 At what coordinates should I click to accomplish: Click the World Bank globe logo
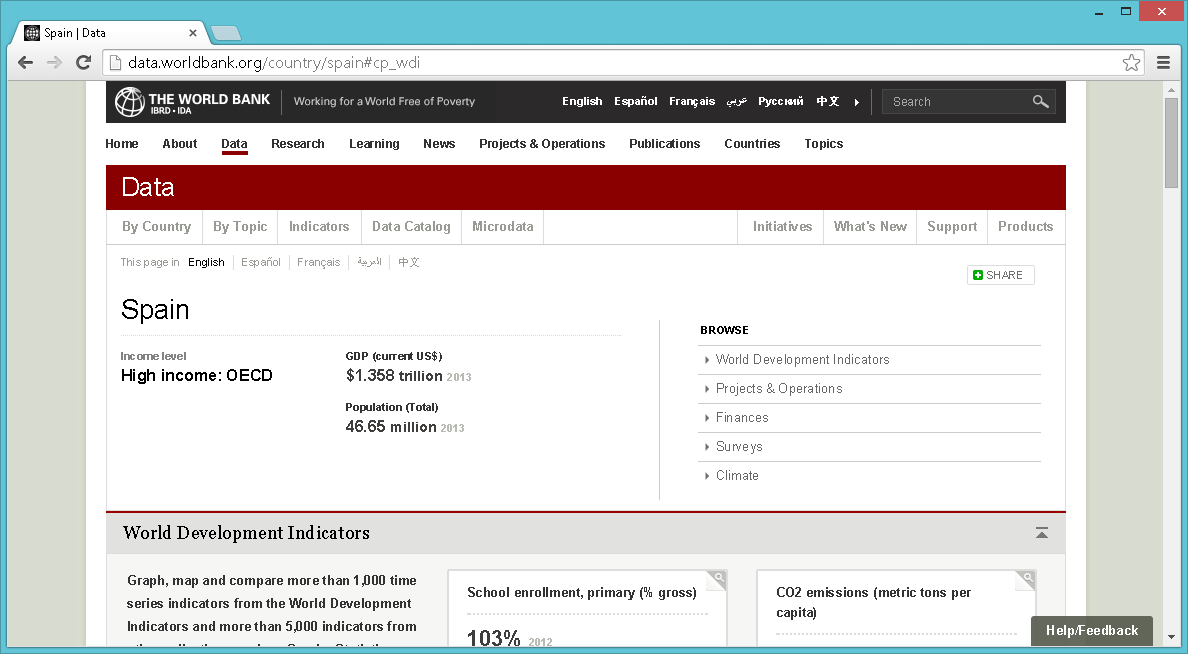coord(130,102)
